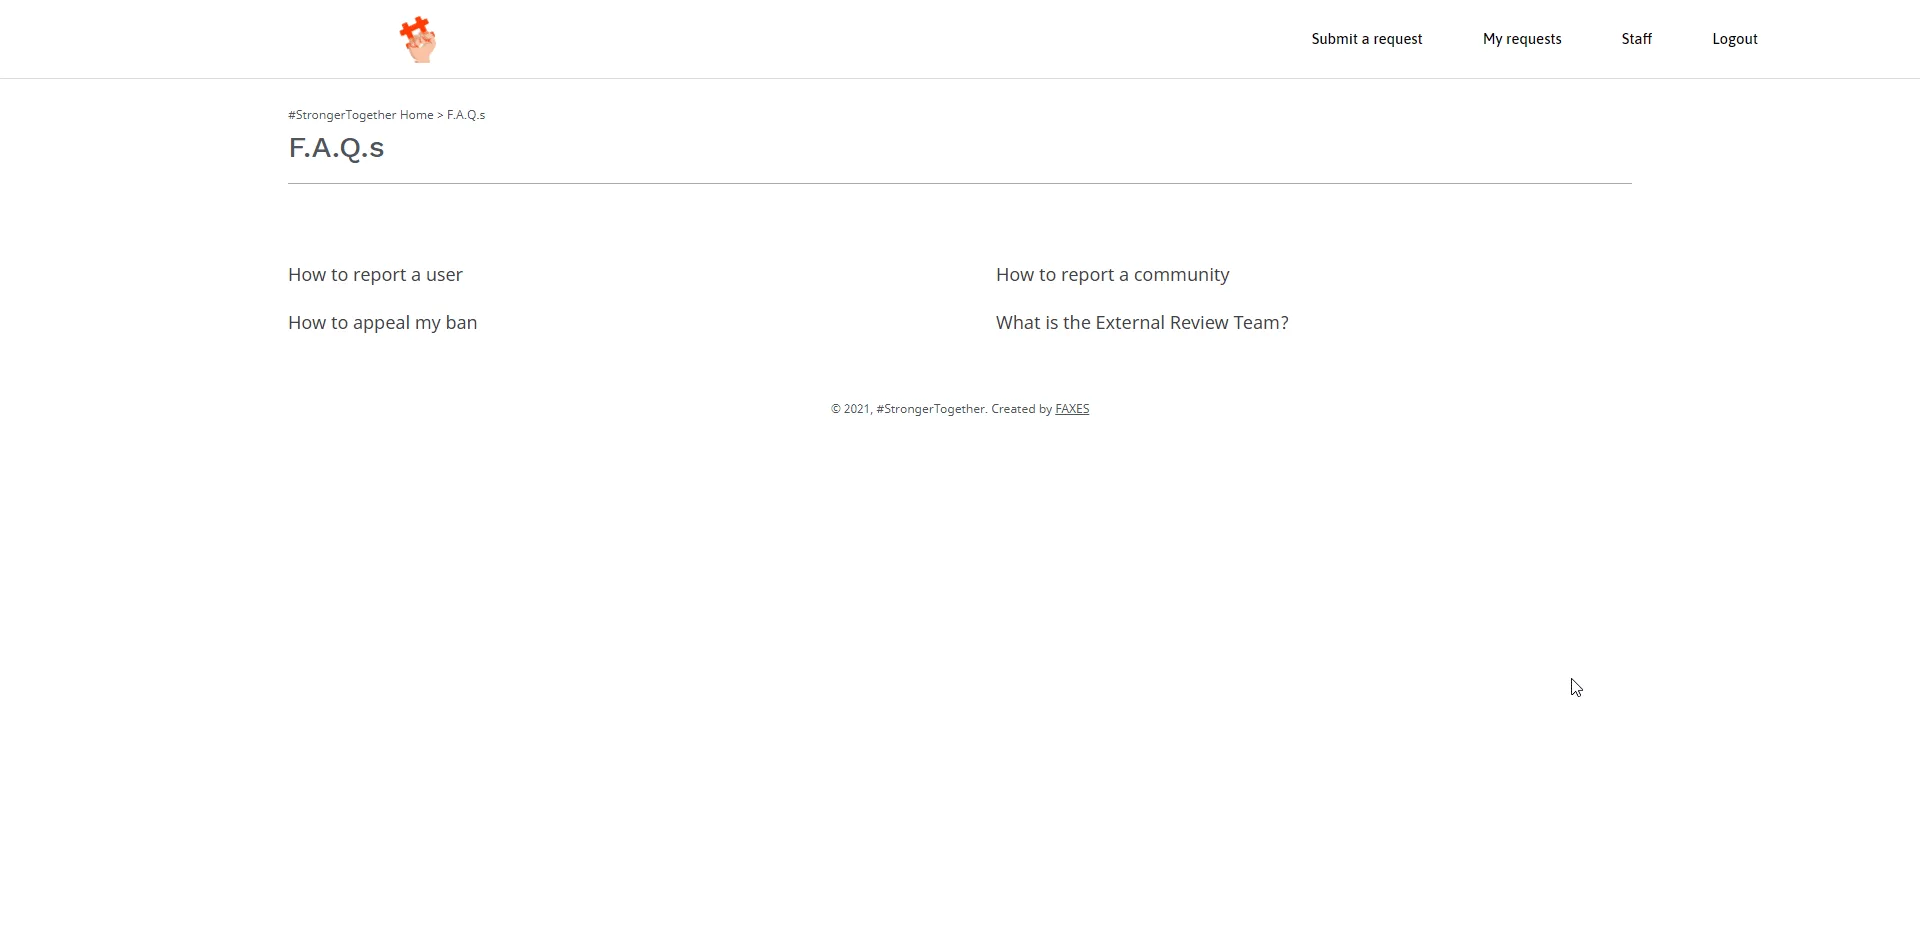Open the How to report a user article

click(375, 274)
